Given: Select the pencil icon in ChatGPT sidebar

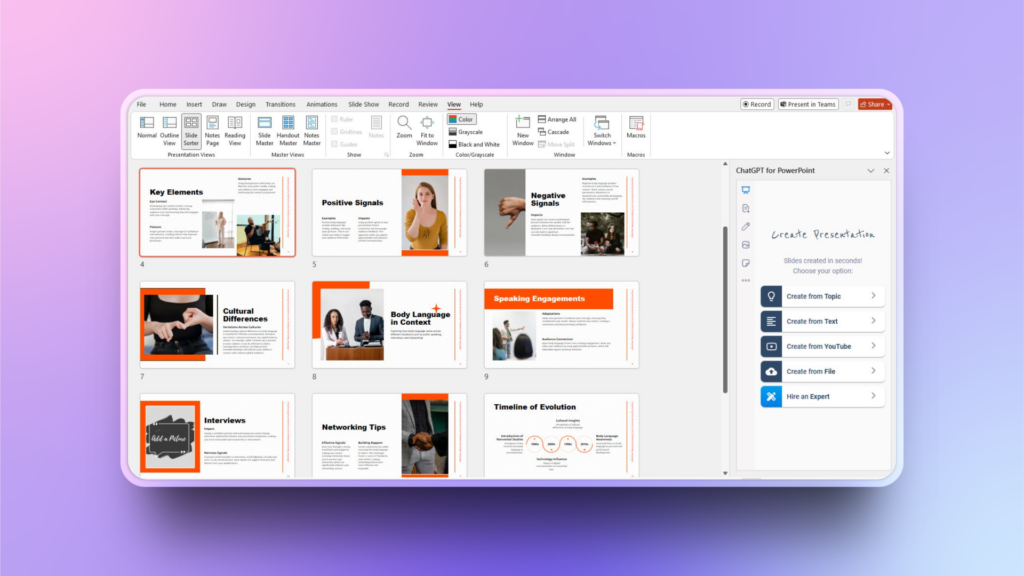Looking at the screenshot, I should (x=746, y=227).
